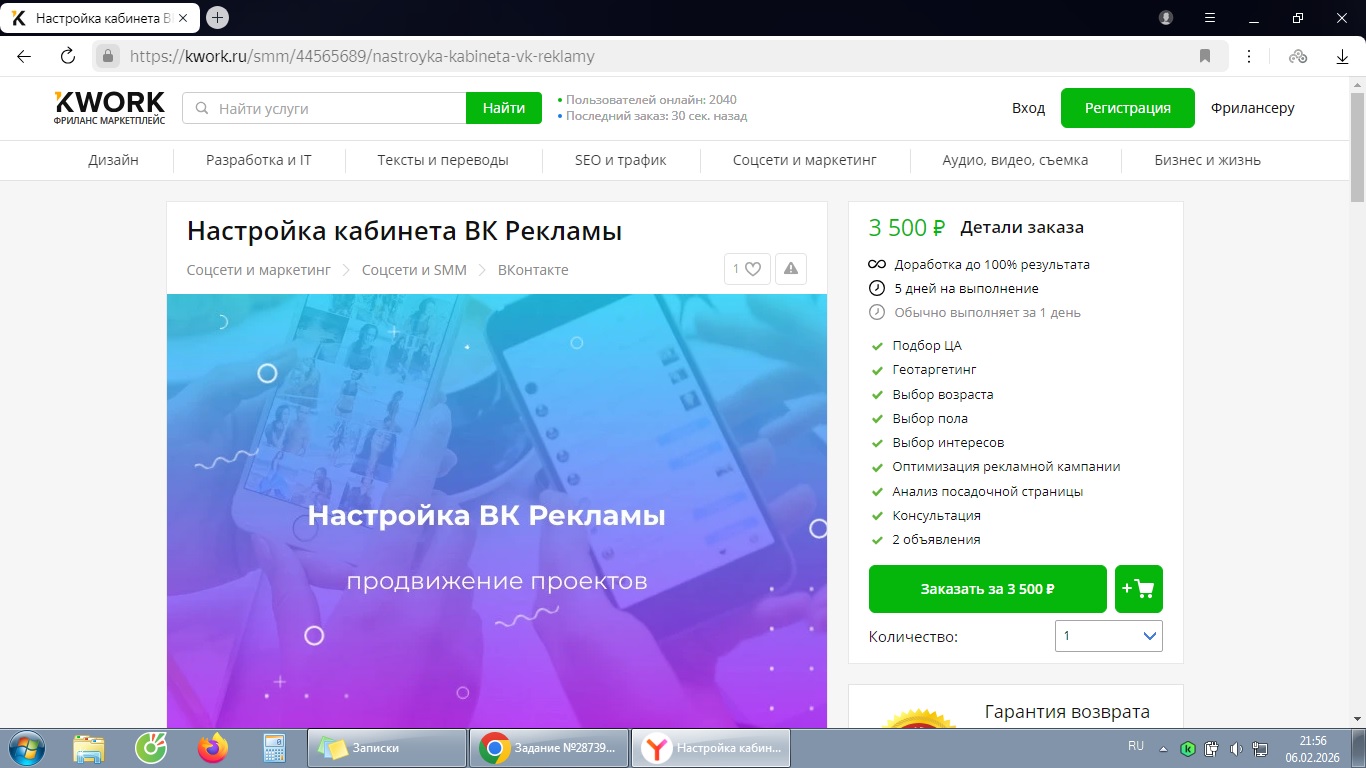Select the Настройка кабинета browser tab
The width and height of the screenshot is (1366, 768).
tap(100, 18)
